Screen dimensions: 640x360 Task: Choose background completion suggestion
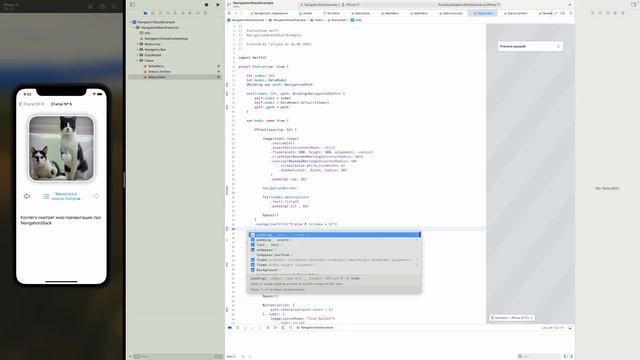pyautogui.click(x=334, y=270)
